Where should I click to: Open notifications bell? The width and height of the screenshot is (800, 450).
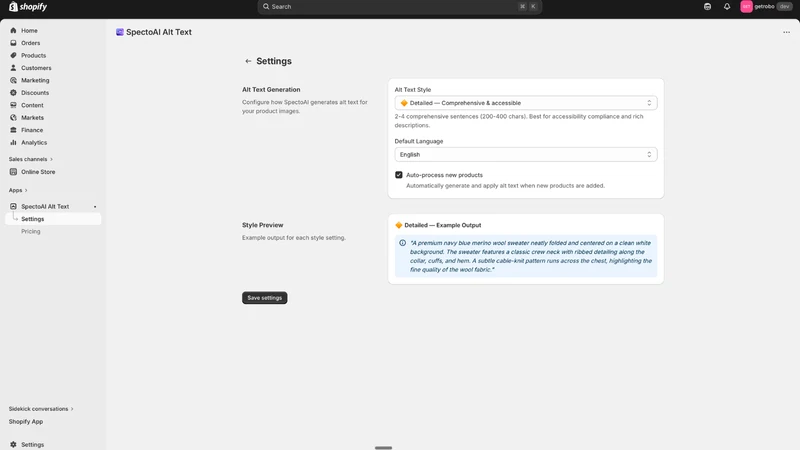(x=727, y=7)
